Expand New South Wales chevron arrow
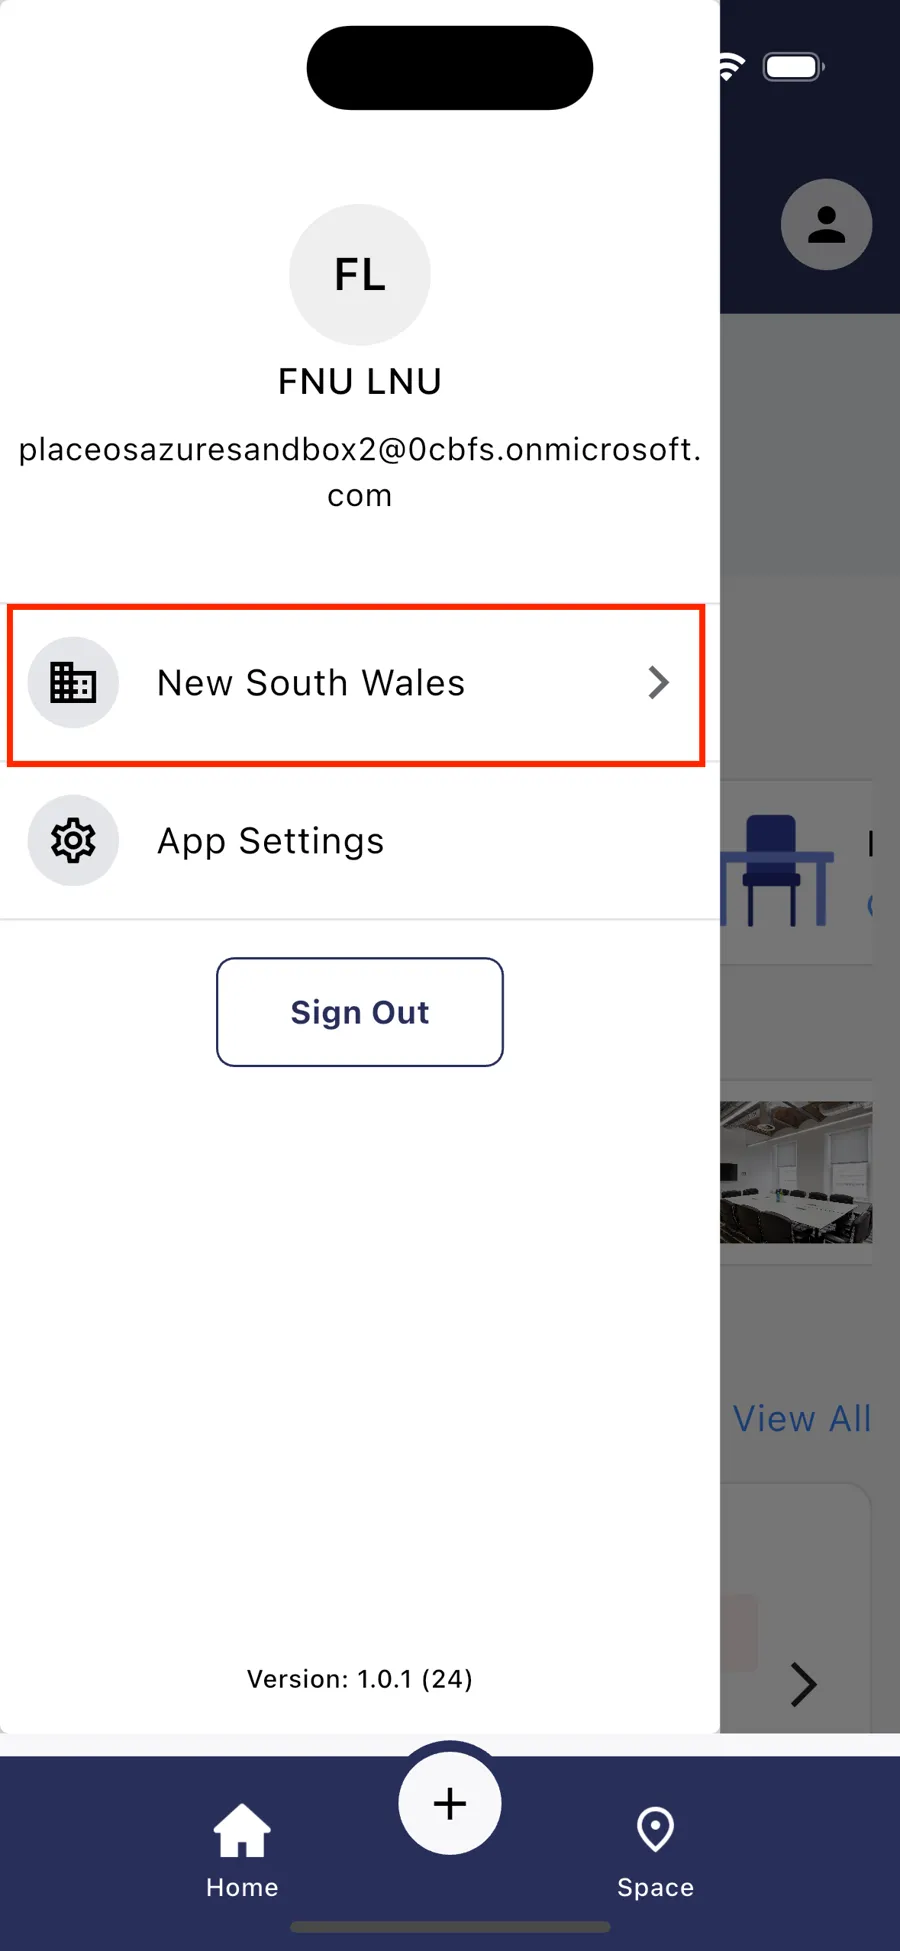 coord(658,683)
